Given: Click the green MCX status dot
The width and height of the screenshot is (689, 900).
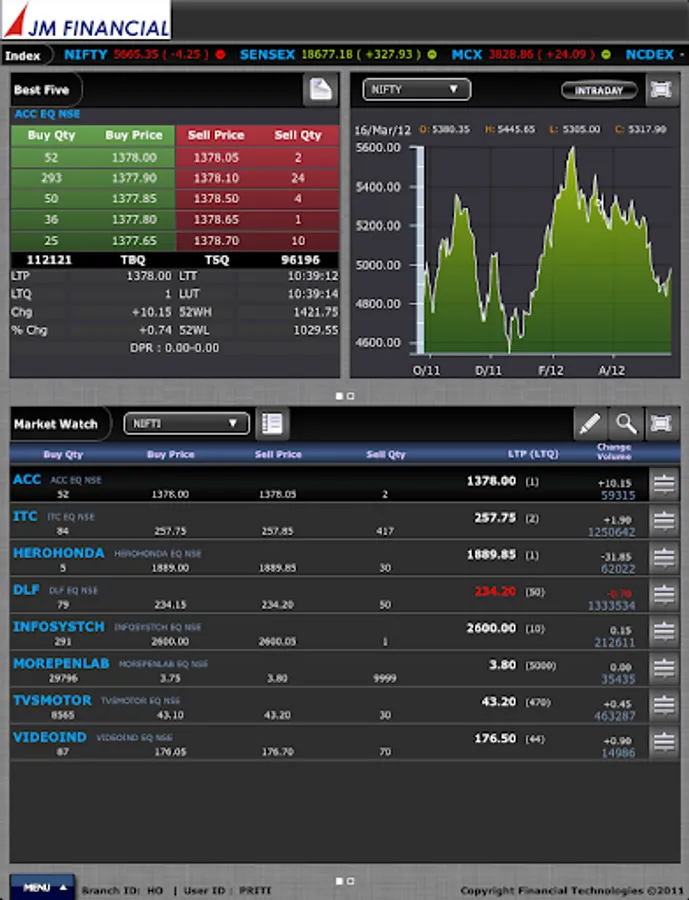Looking at the screenshot, I should point(606,55).
